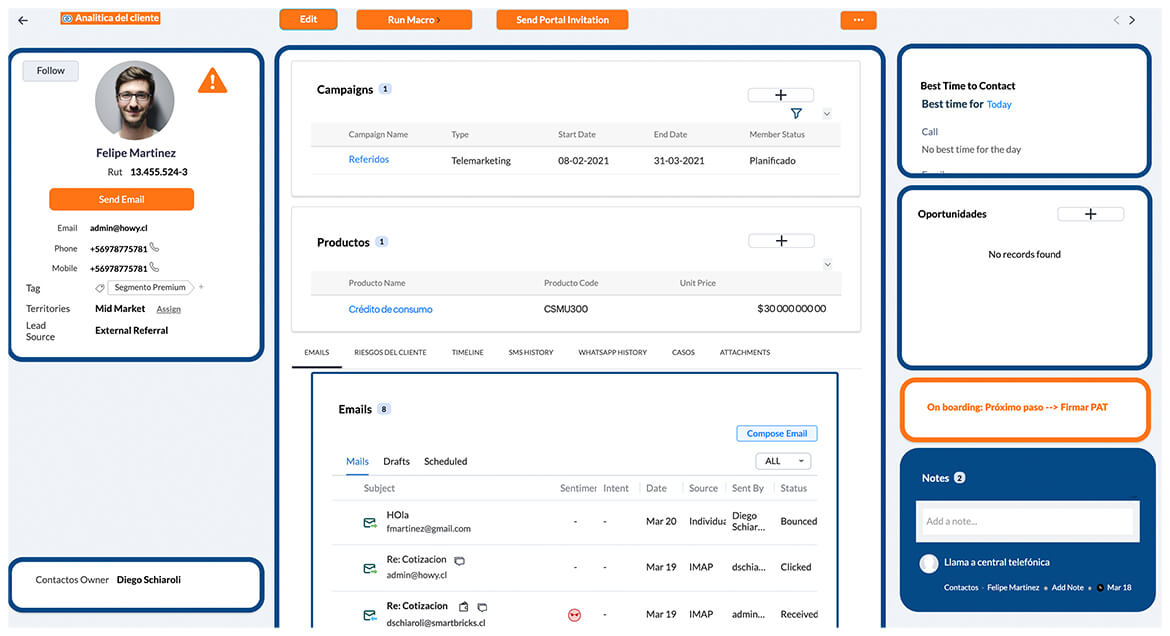Click Add Note link under the note

point(1068,587)
